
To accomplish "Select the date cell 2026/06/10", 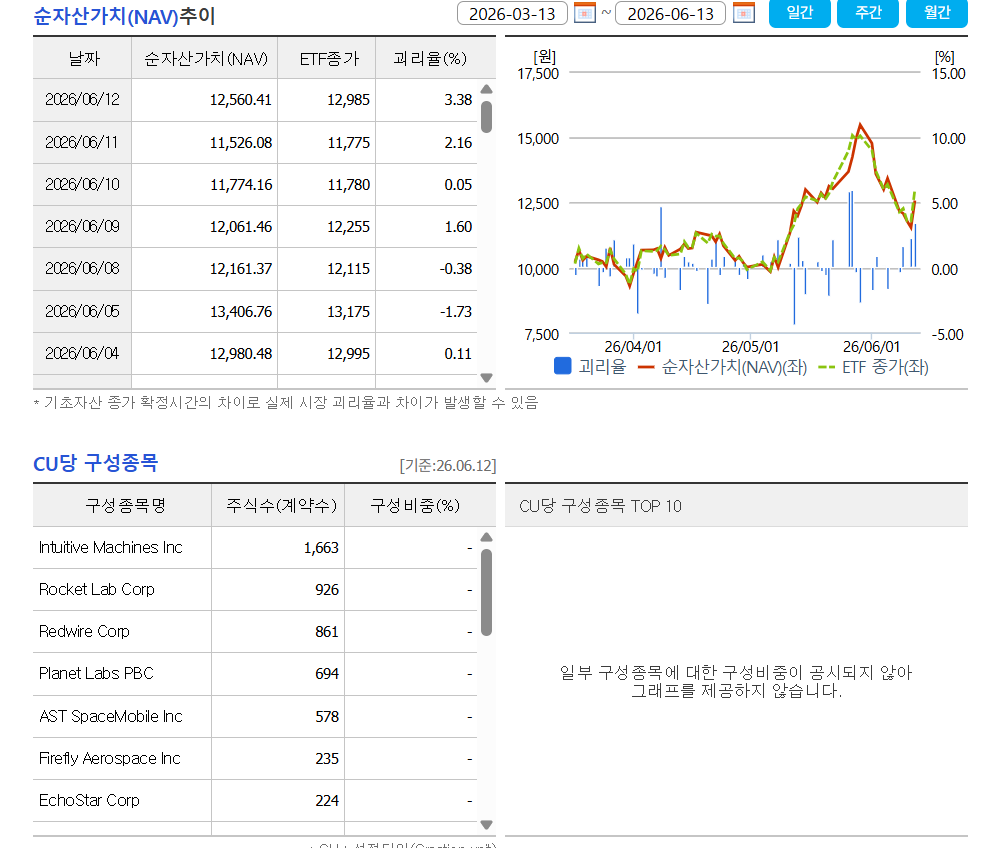I will point(82,185).
